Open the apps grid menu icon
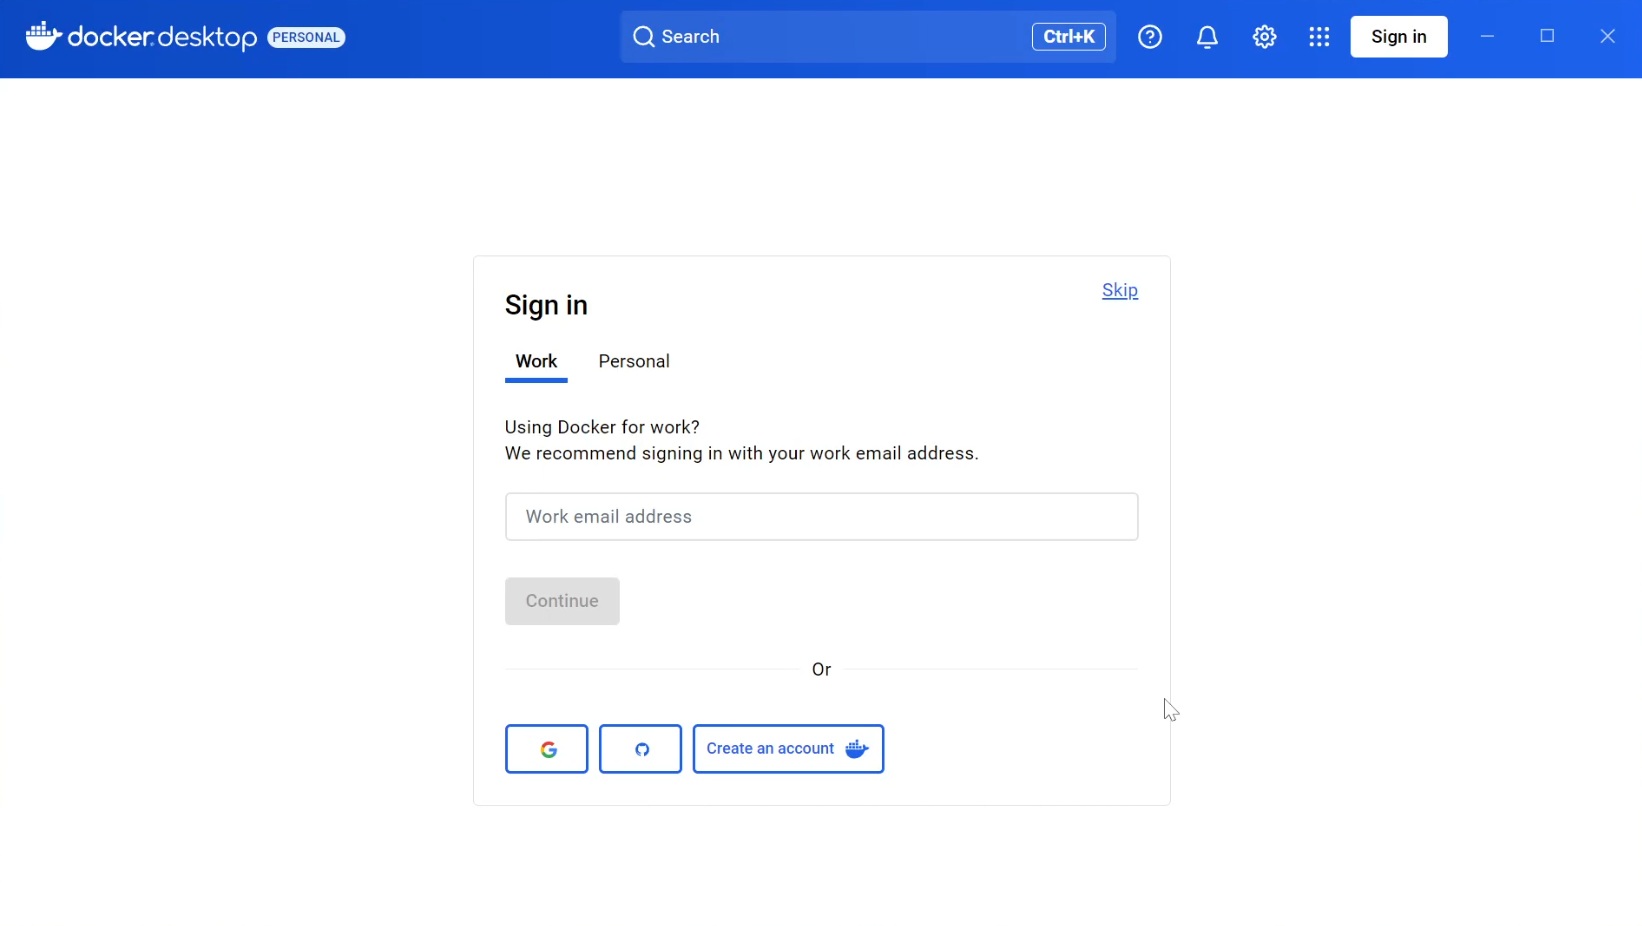This screenshot has height=926, width=1642. pos(1319,37)
